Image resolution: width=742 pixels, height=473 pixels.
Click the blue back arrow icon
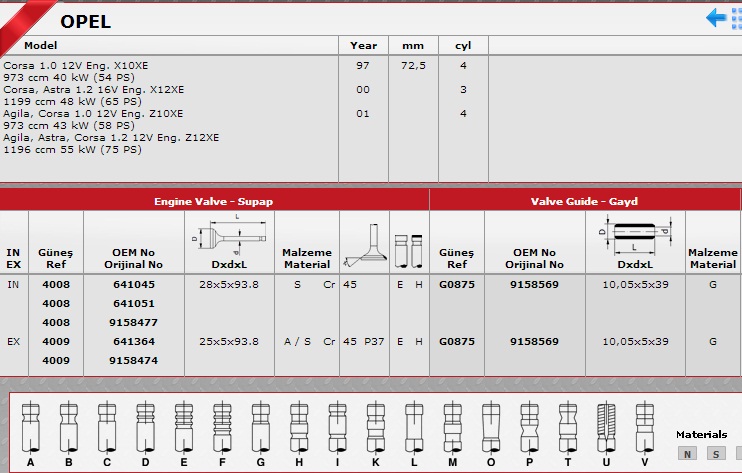click(718, 18)
